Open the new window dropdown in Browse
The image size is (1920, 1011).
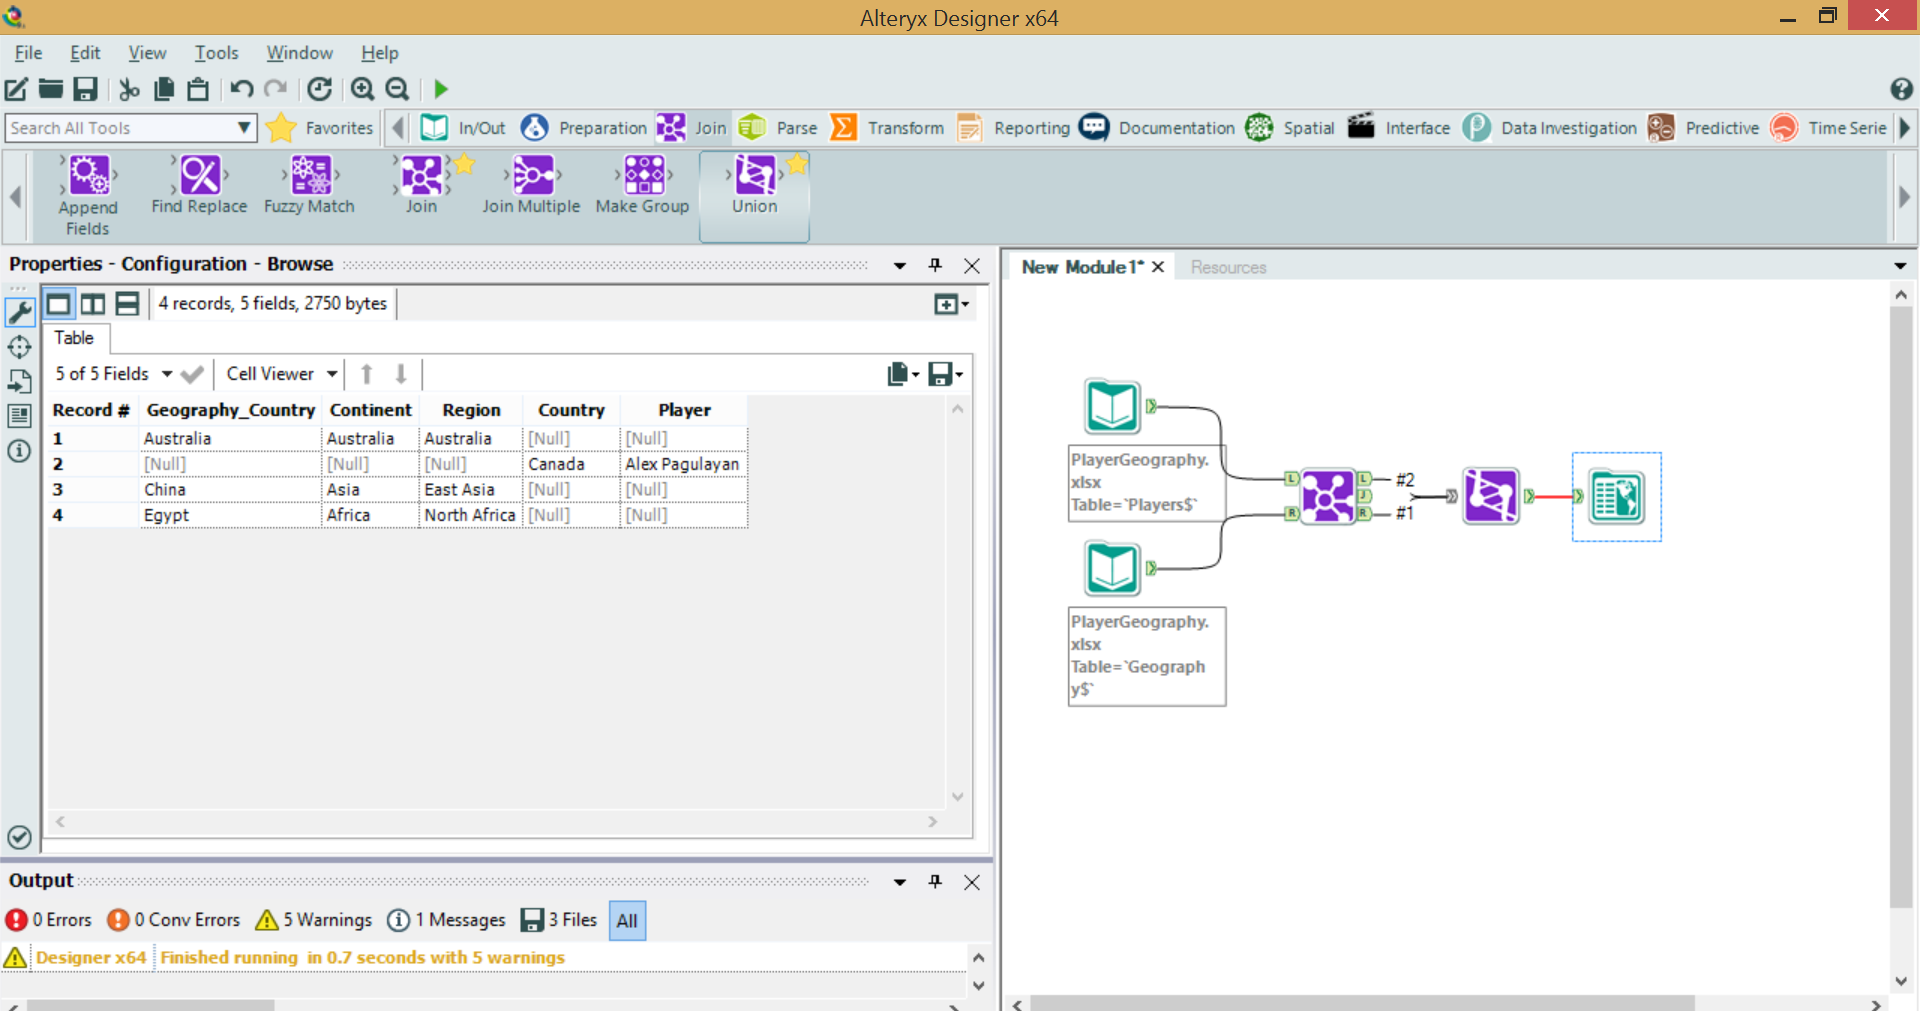click(951, 304)
